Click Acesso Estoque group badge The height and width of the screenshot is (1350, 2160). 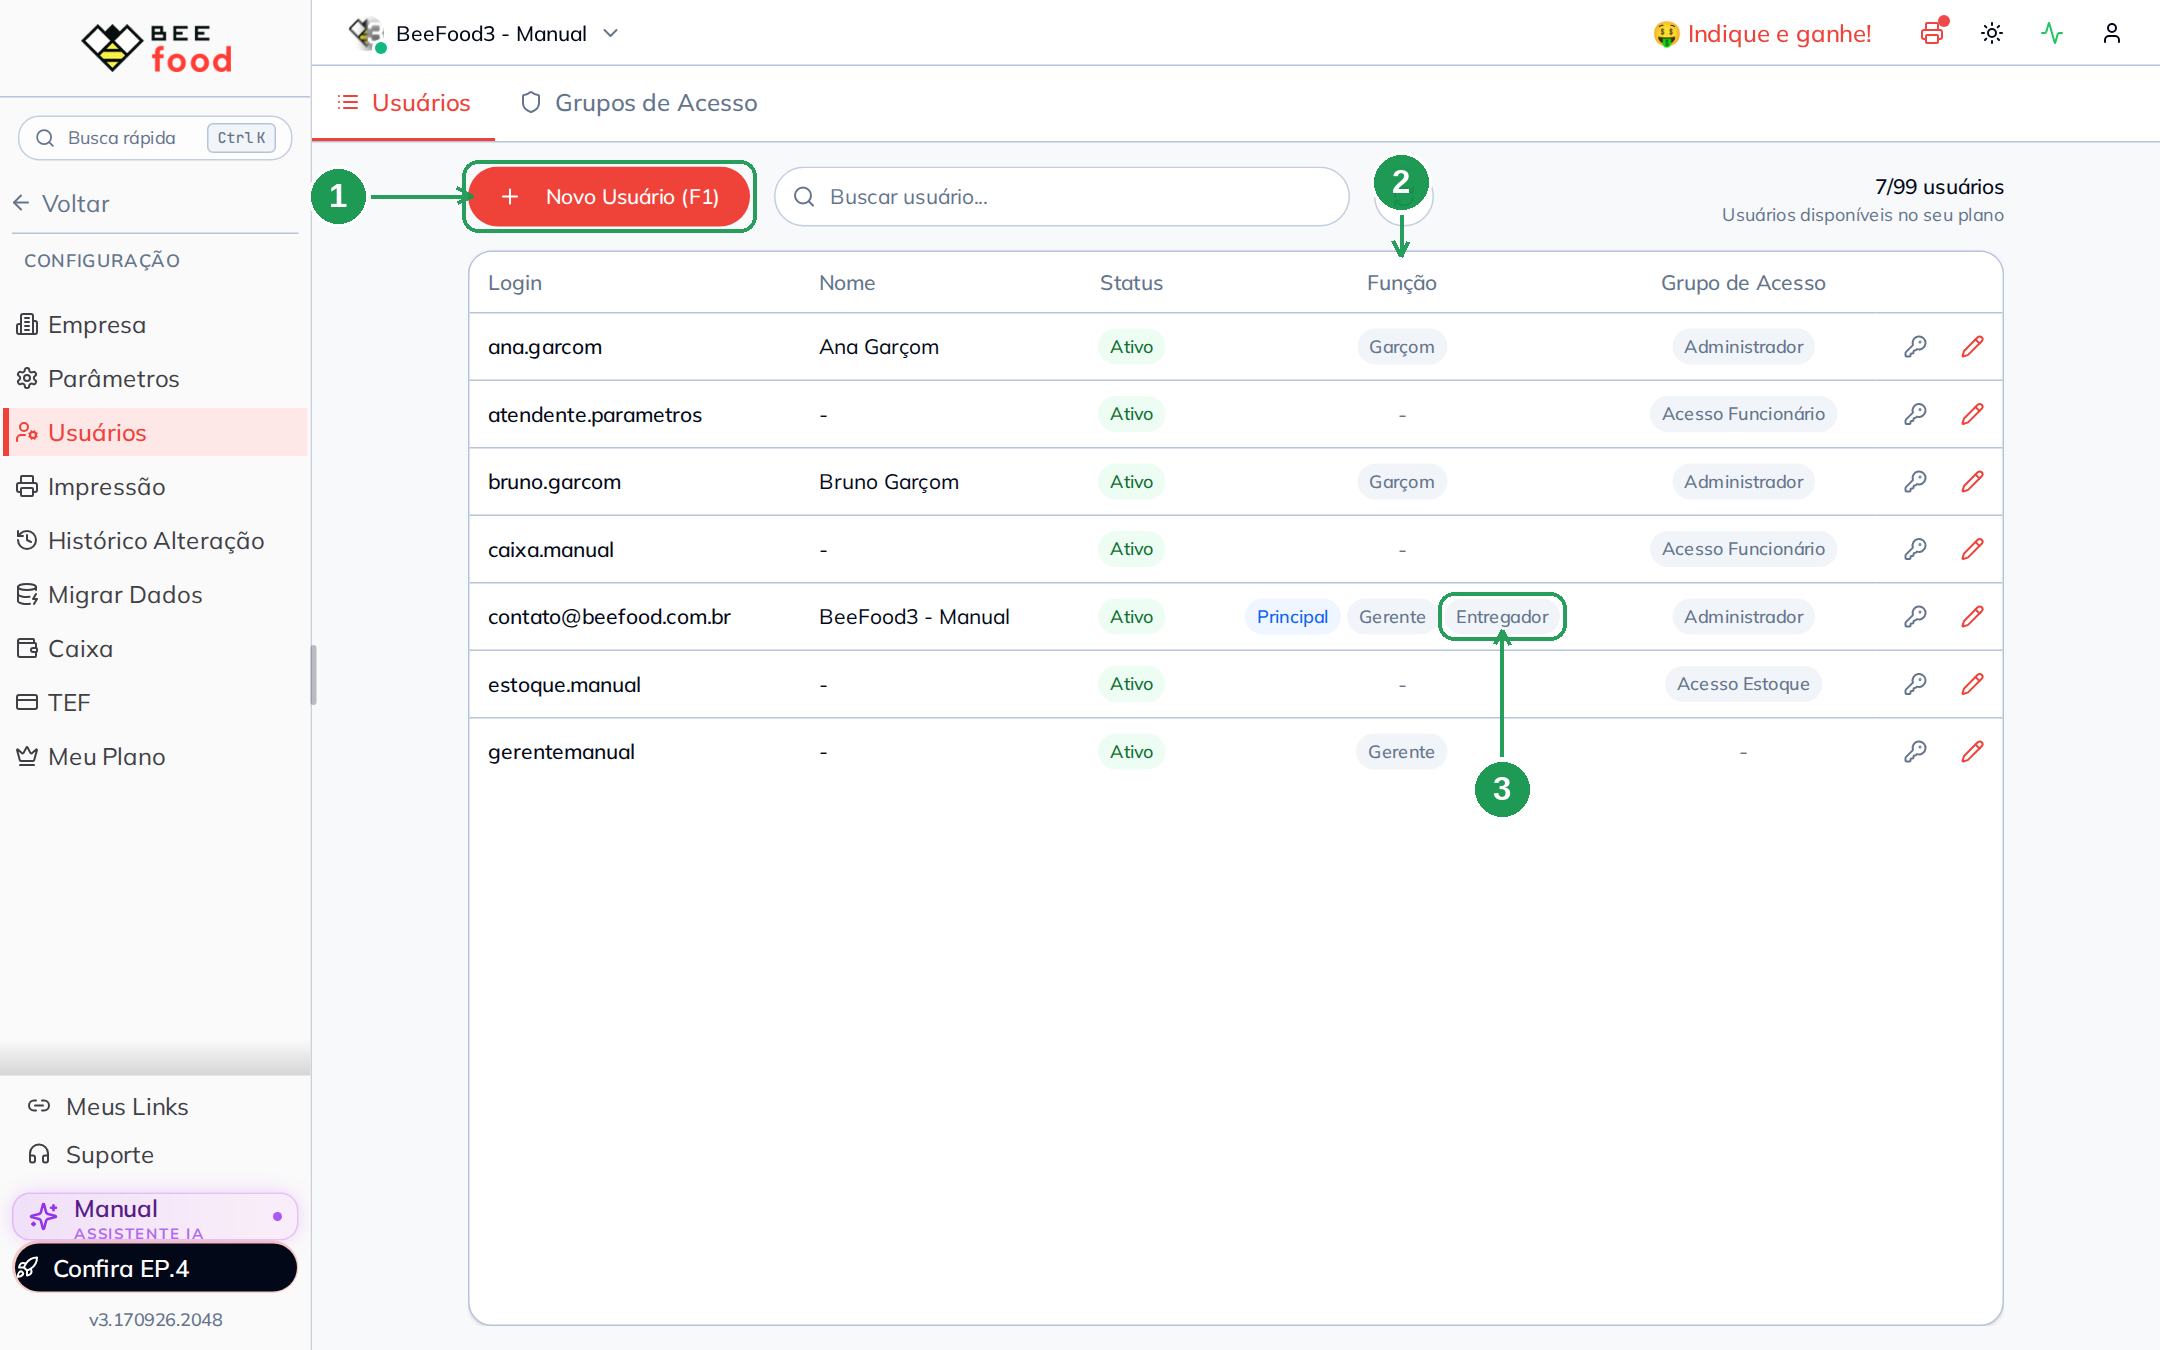tap(1743, 684)
